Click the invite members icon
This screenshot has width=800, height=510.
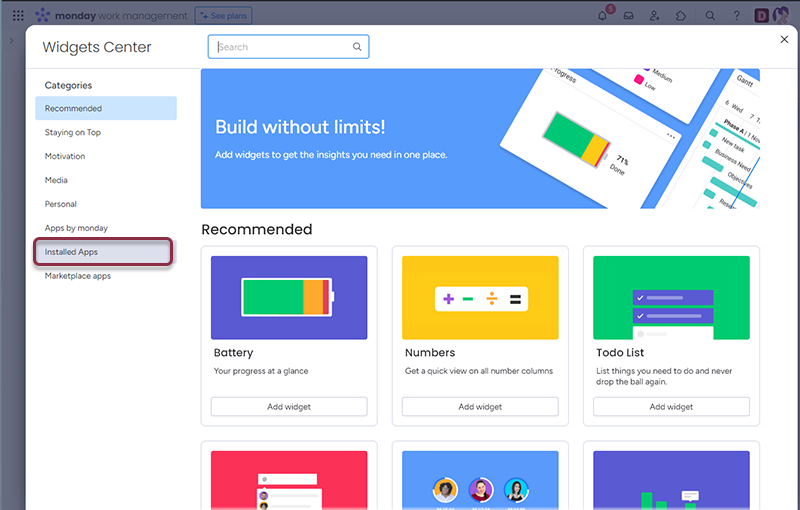(x=655, y=16)
